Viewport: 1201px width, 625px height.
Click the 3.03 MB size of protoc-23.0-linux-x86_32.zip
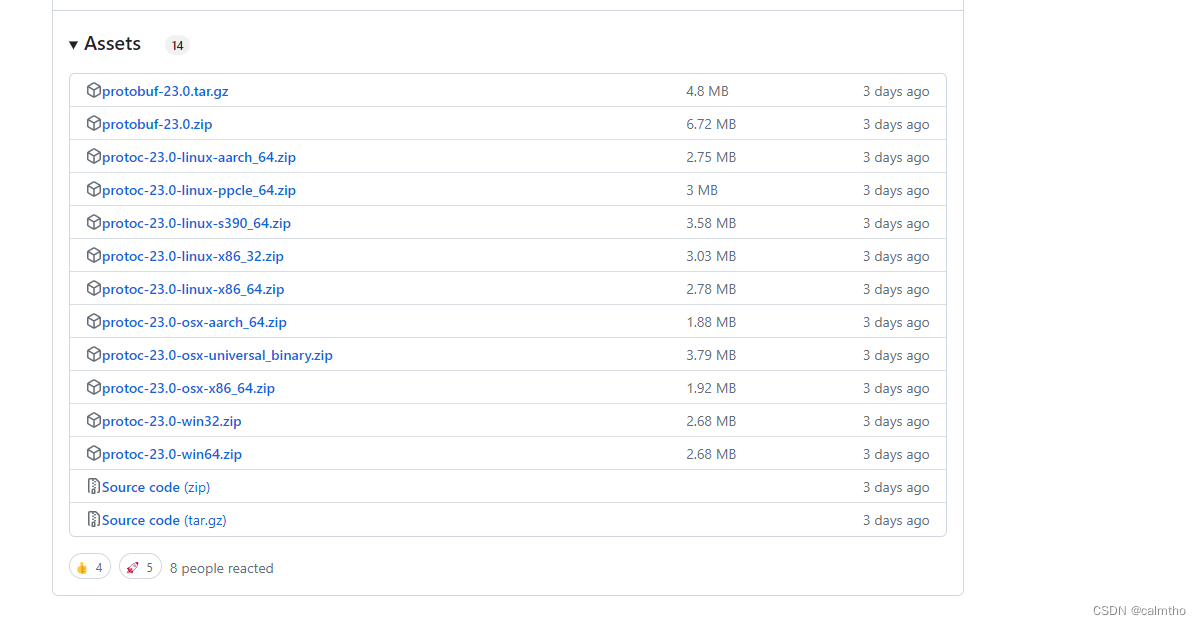tap(711, 256)
